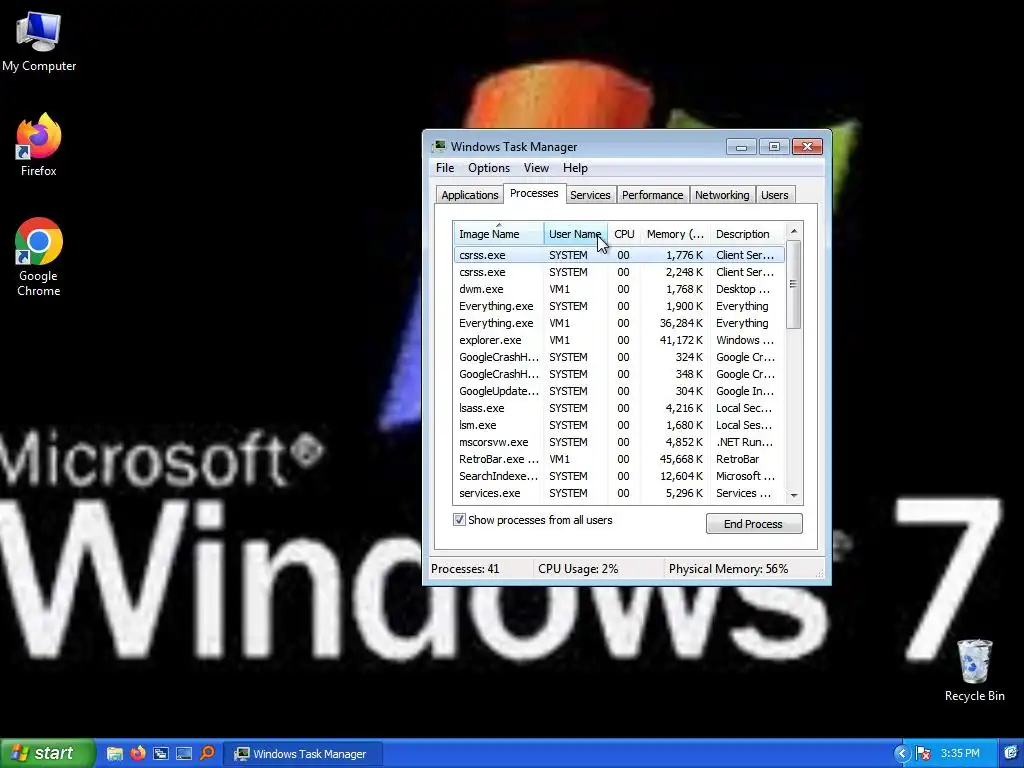Select the mscorsvw.exe process row

619,441
